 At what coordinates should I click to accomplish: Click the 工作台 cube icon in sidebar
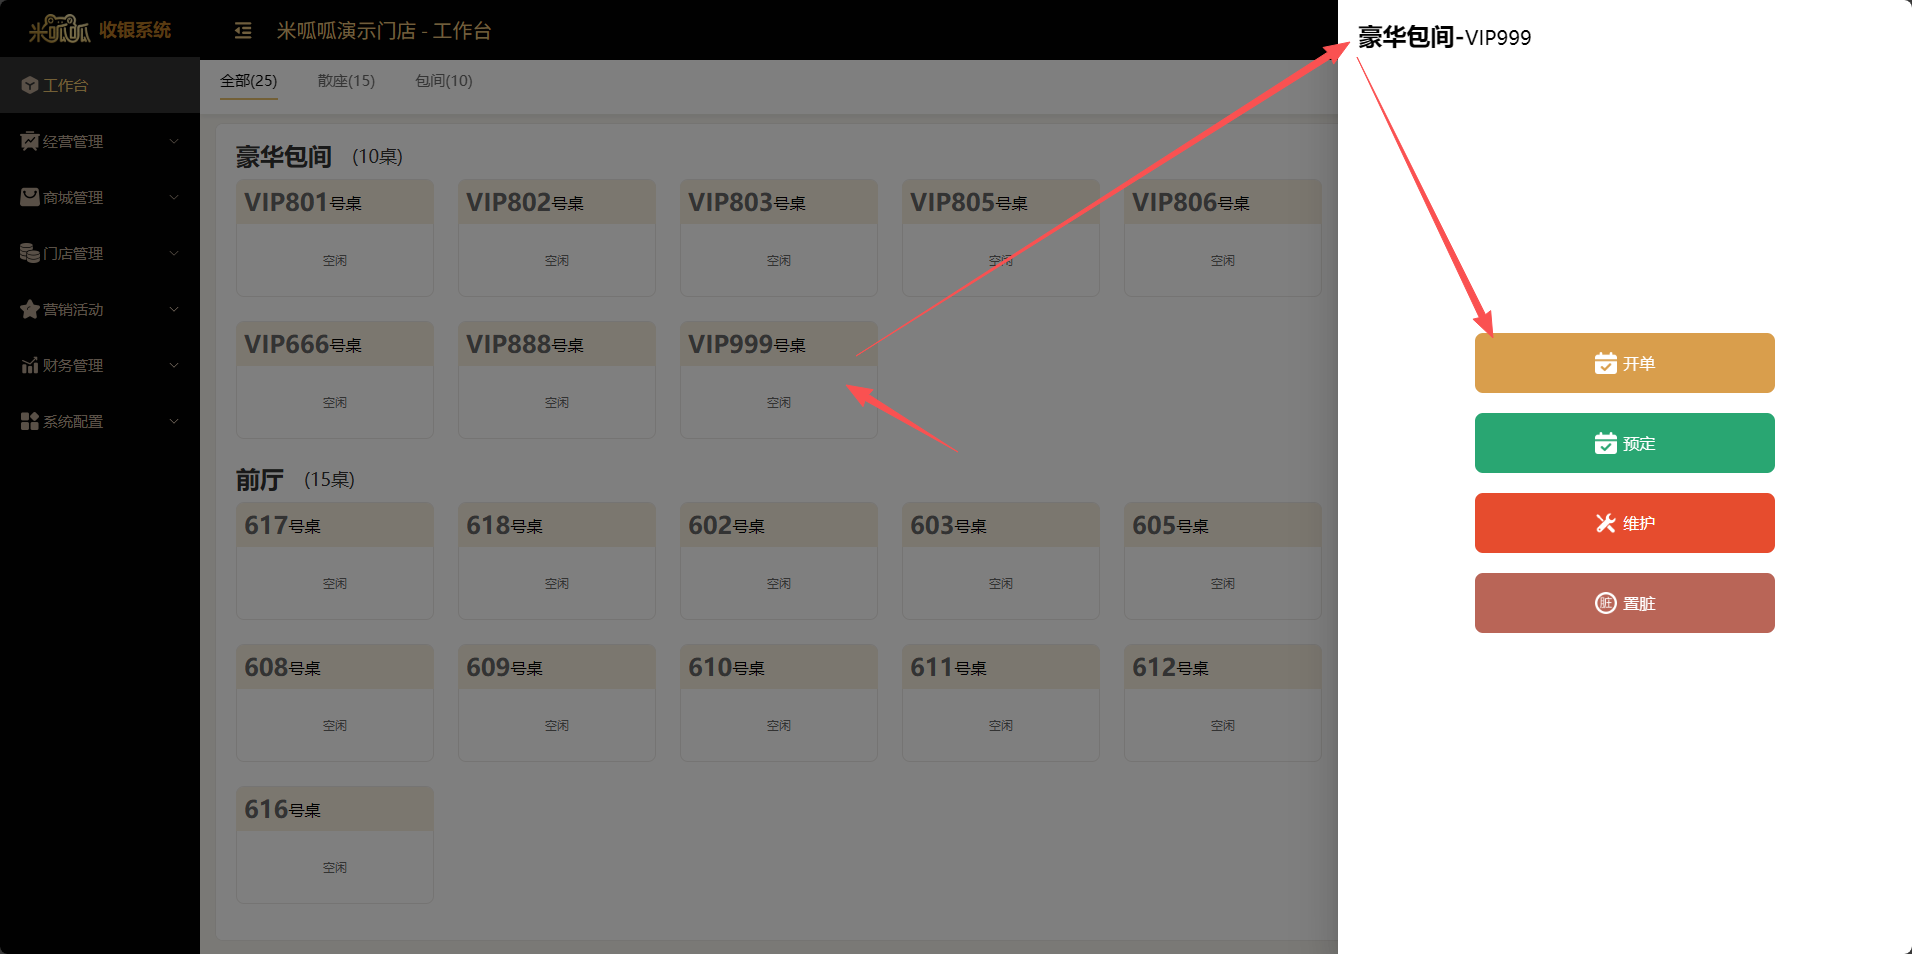pos(29,86)
